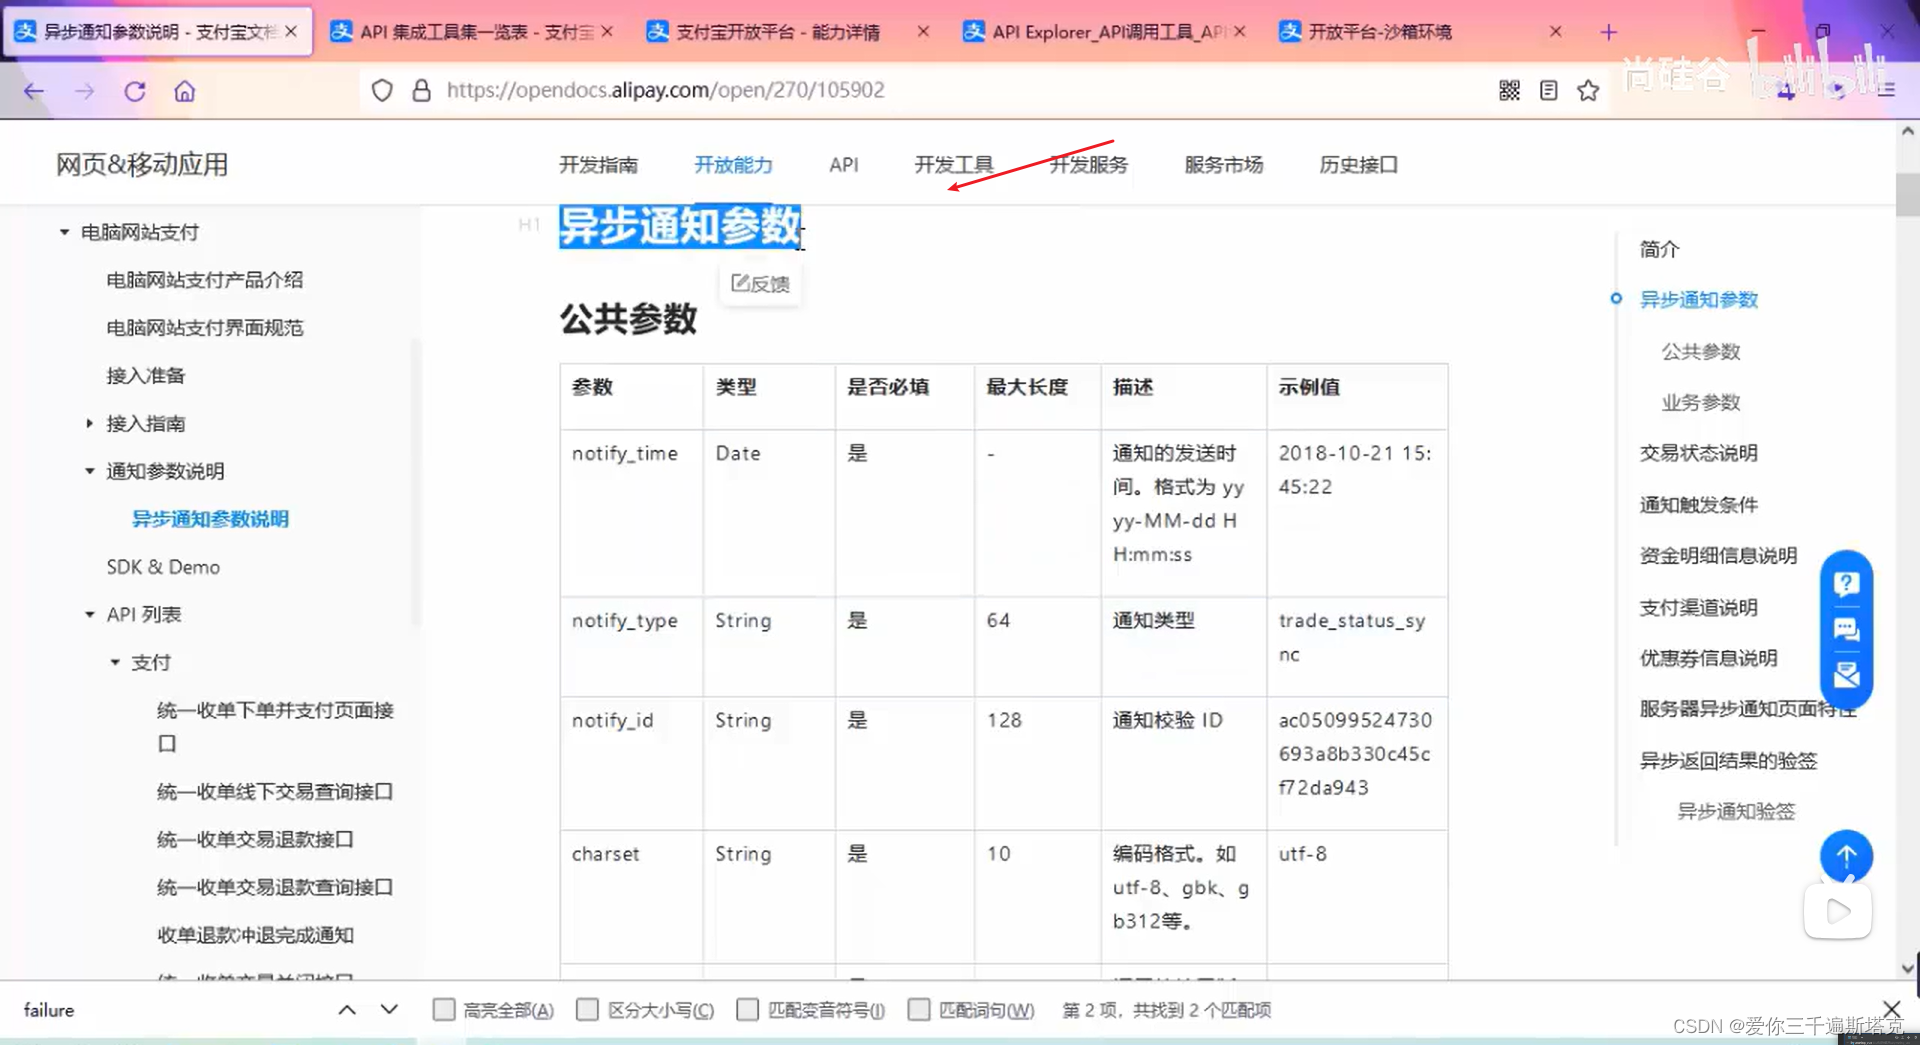Collapse the 通知参数说明 tree node
This screenshot has height=1045, width=1920.
pos(89,471)
